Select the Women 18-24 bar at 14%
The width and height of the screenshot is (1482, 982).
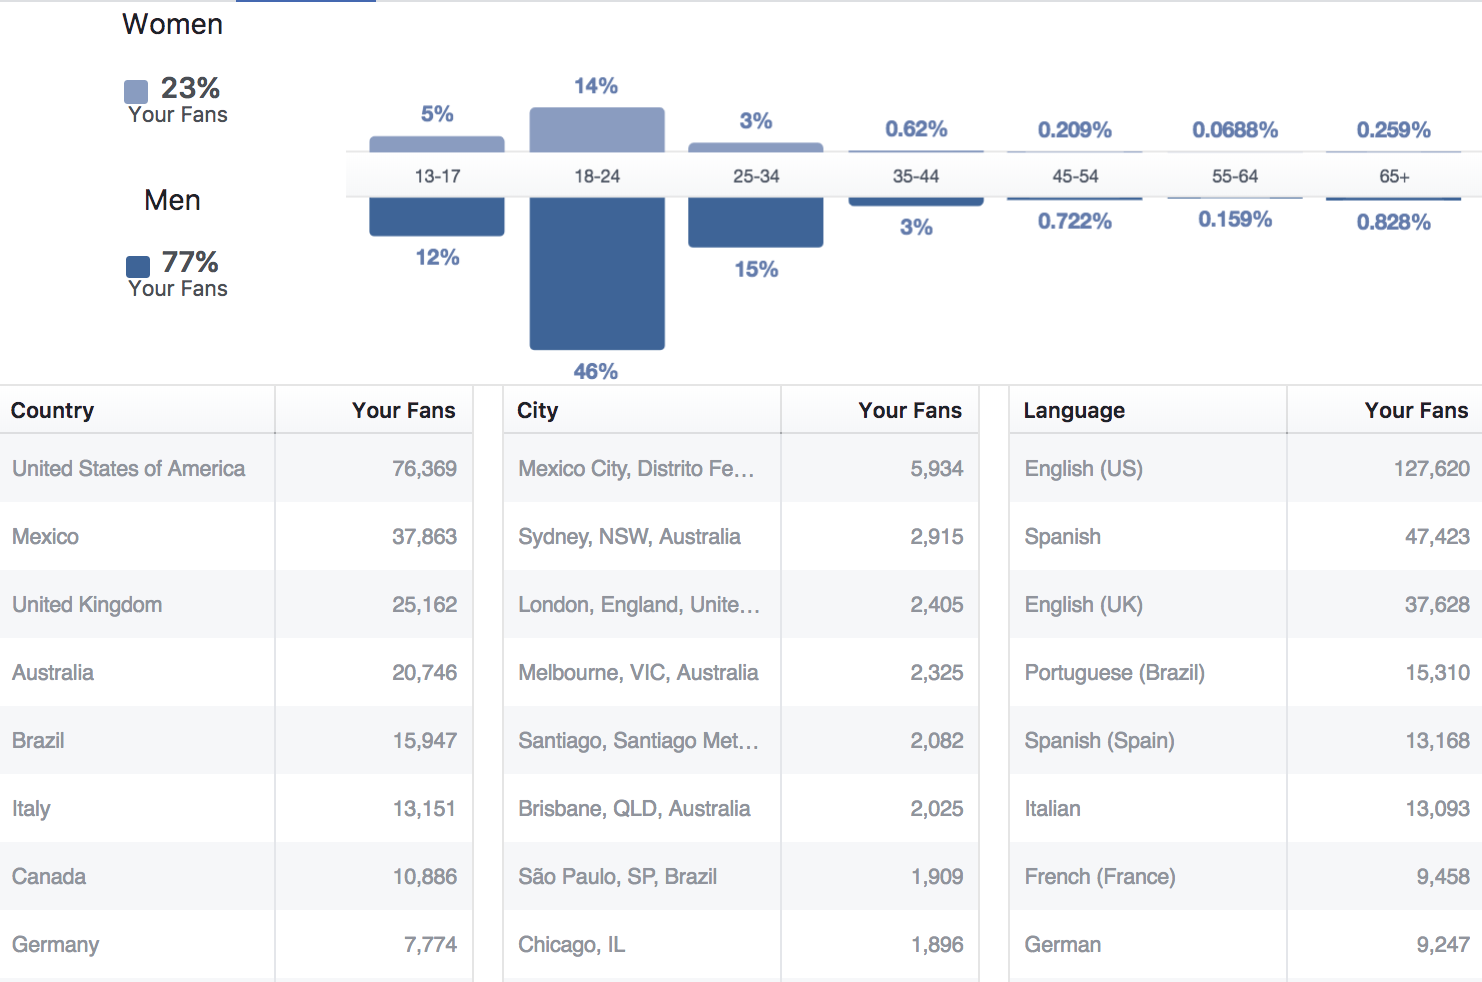click(597, 130)
